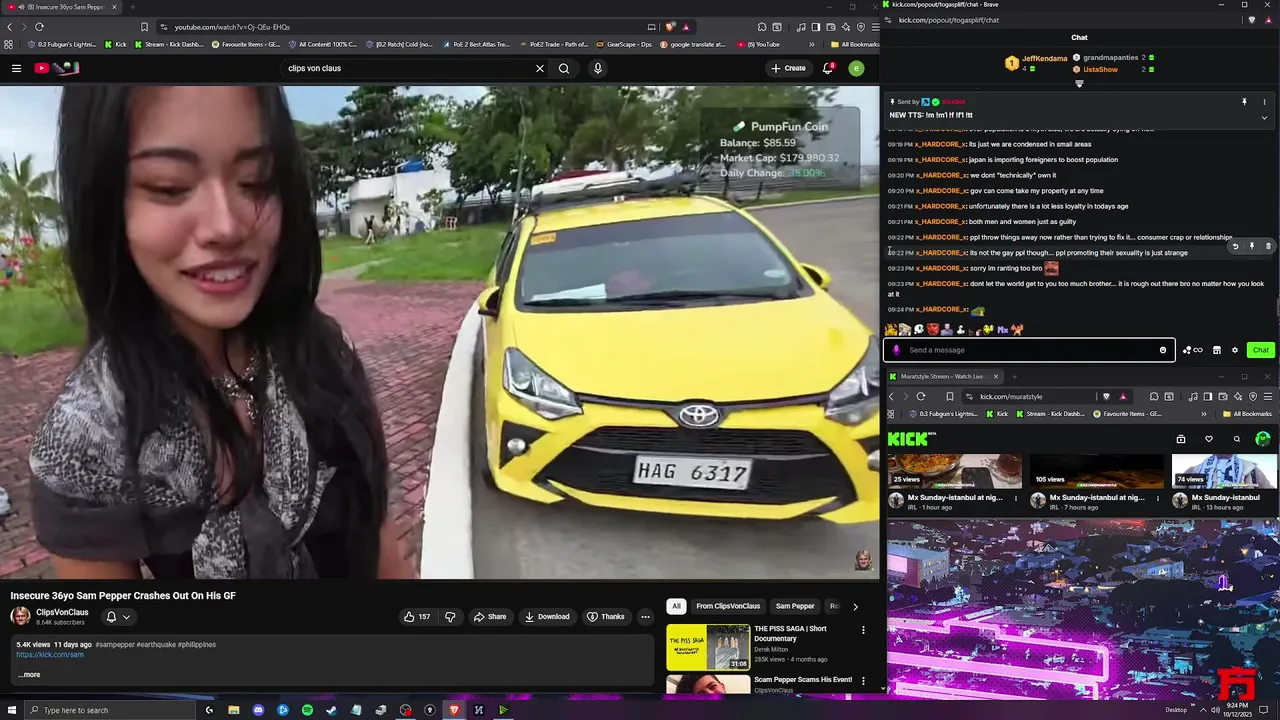Bookmark the YouTube page via address bar icon
The width and height of the screenshot is (1280, 720).
[x=145, y=27]
